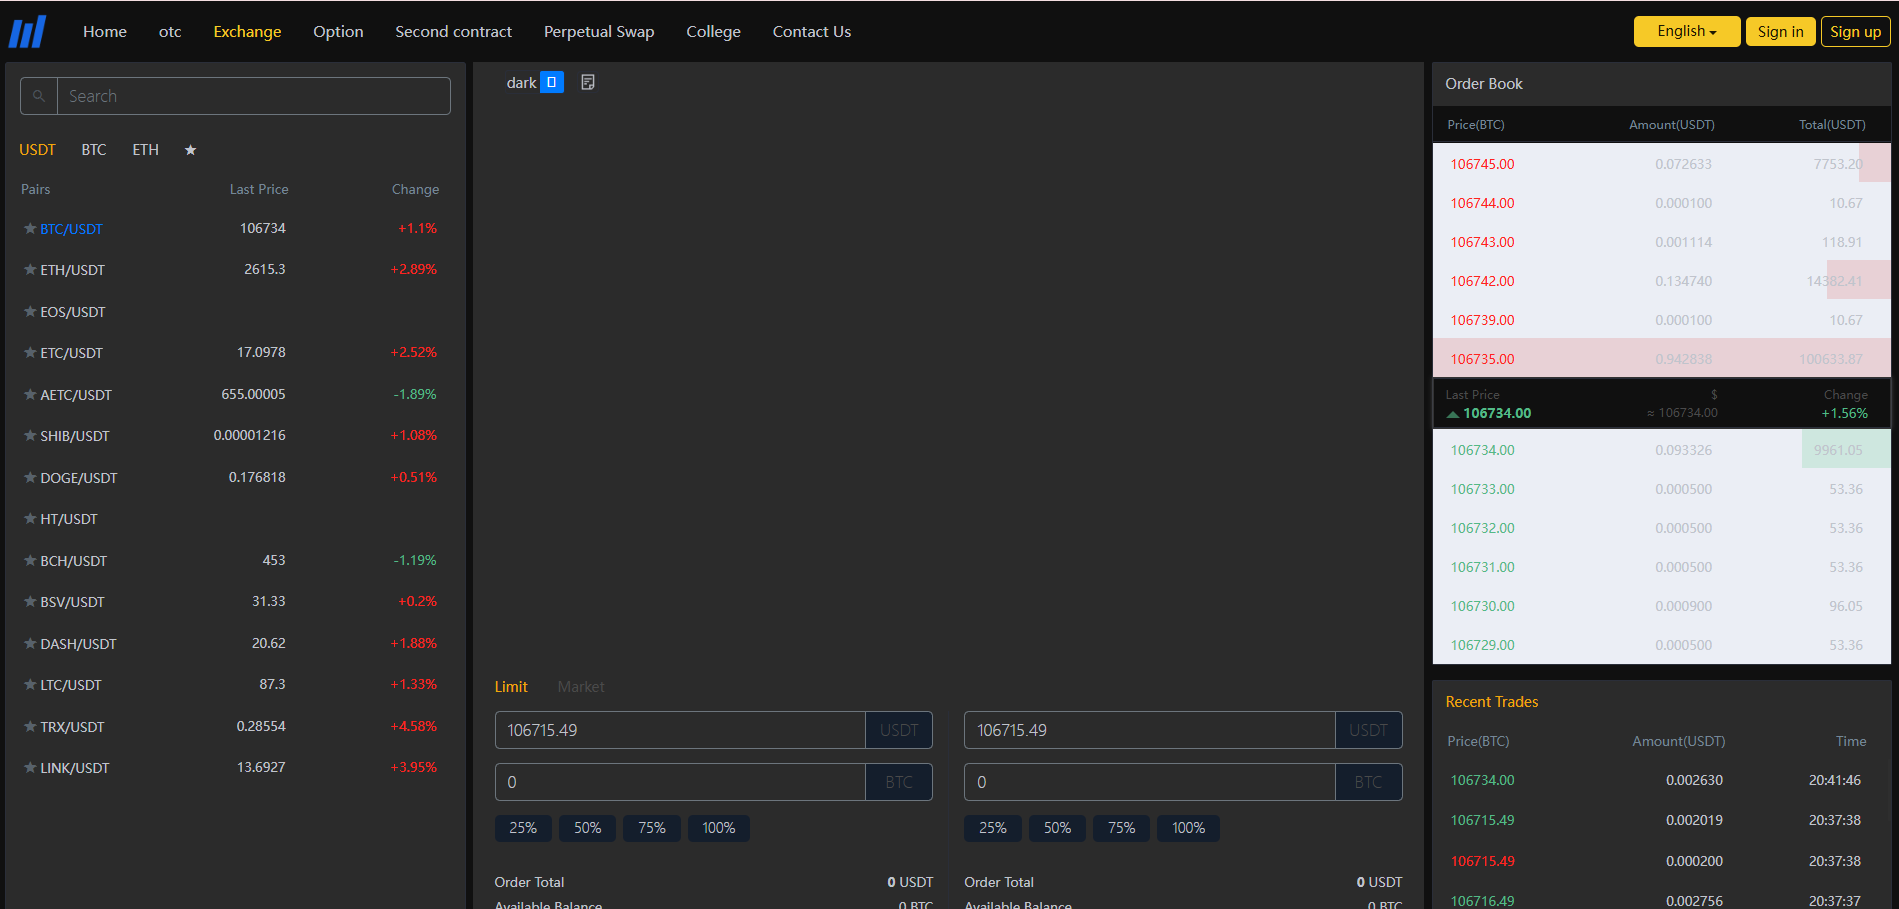Click ask price 106745.00 in order book
1899x909 pixels.
click(x=1482, y=164)
